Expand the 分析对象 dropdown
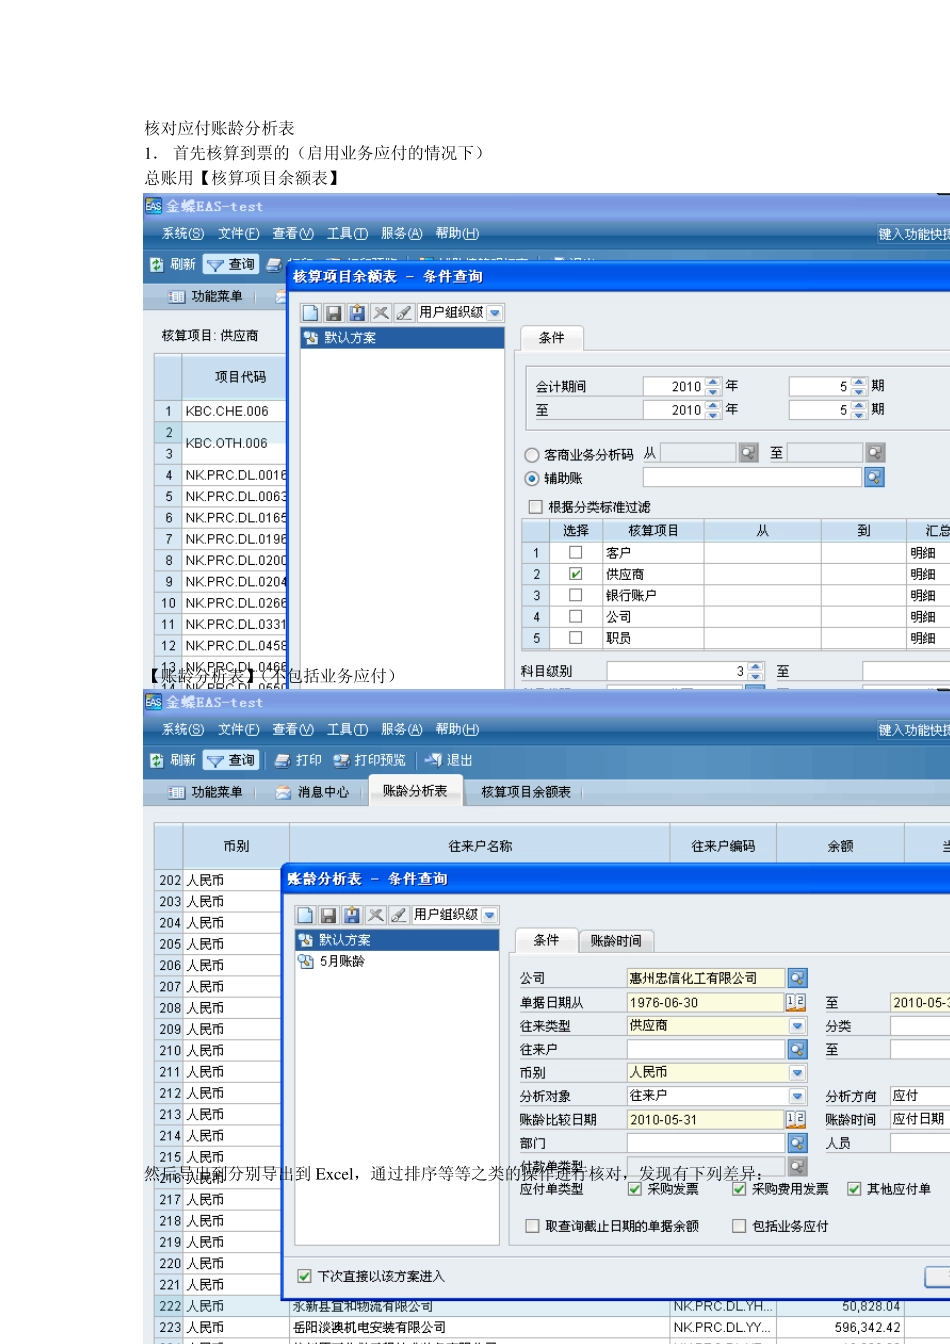This screenshot has height=1344, width=950. tap(797, 1097)
